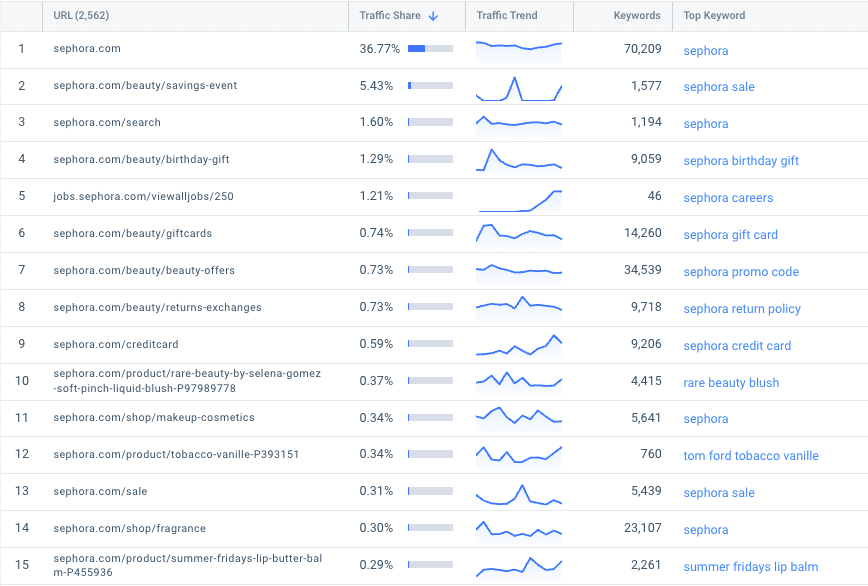This screenshot has width=868, height=586.
Task: Open the 'sephora' keyword for makeup-cosmetics row
Action: click(706, 419)
